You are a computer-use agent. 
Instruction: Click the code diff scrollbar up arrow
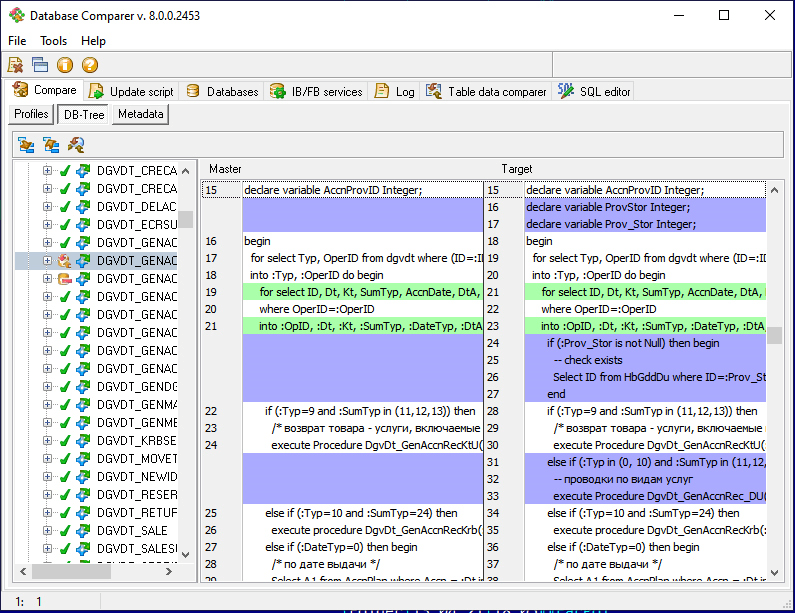774,190
